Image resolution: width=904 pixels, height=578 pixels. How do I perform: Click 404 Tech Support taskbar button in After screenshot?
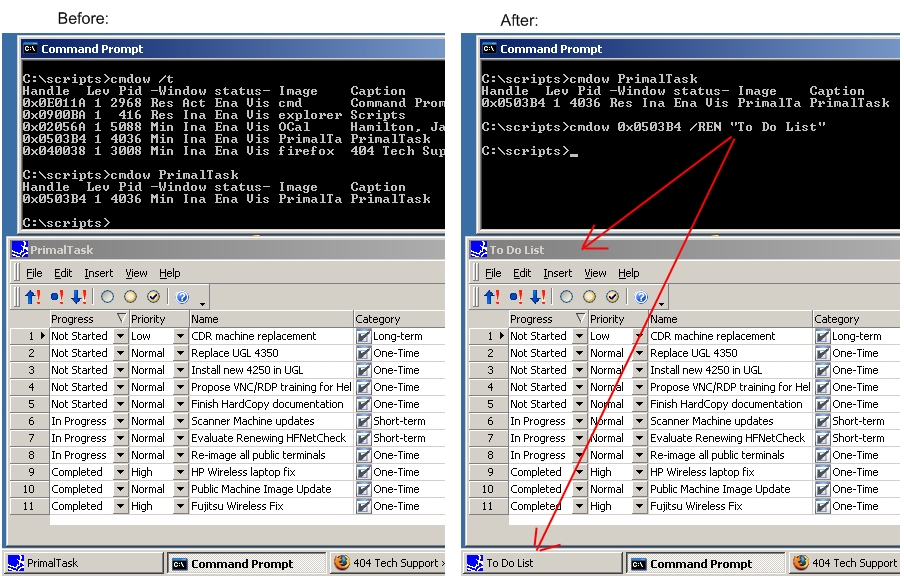pyautogui.click(x=845, y=563)
